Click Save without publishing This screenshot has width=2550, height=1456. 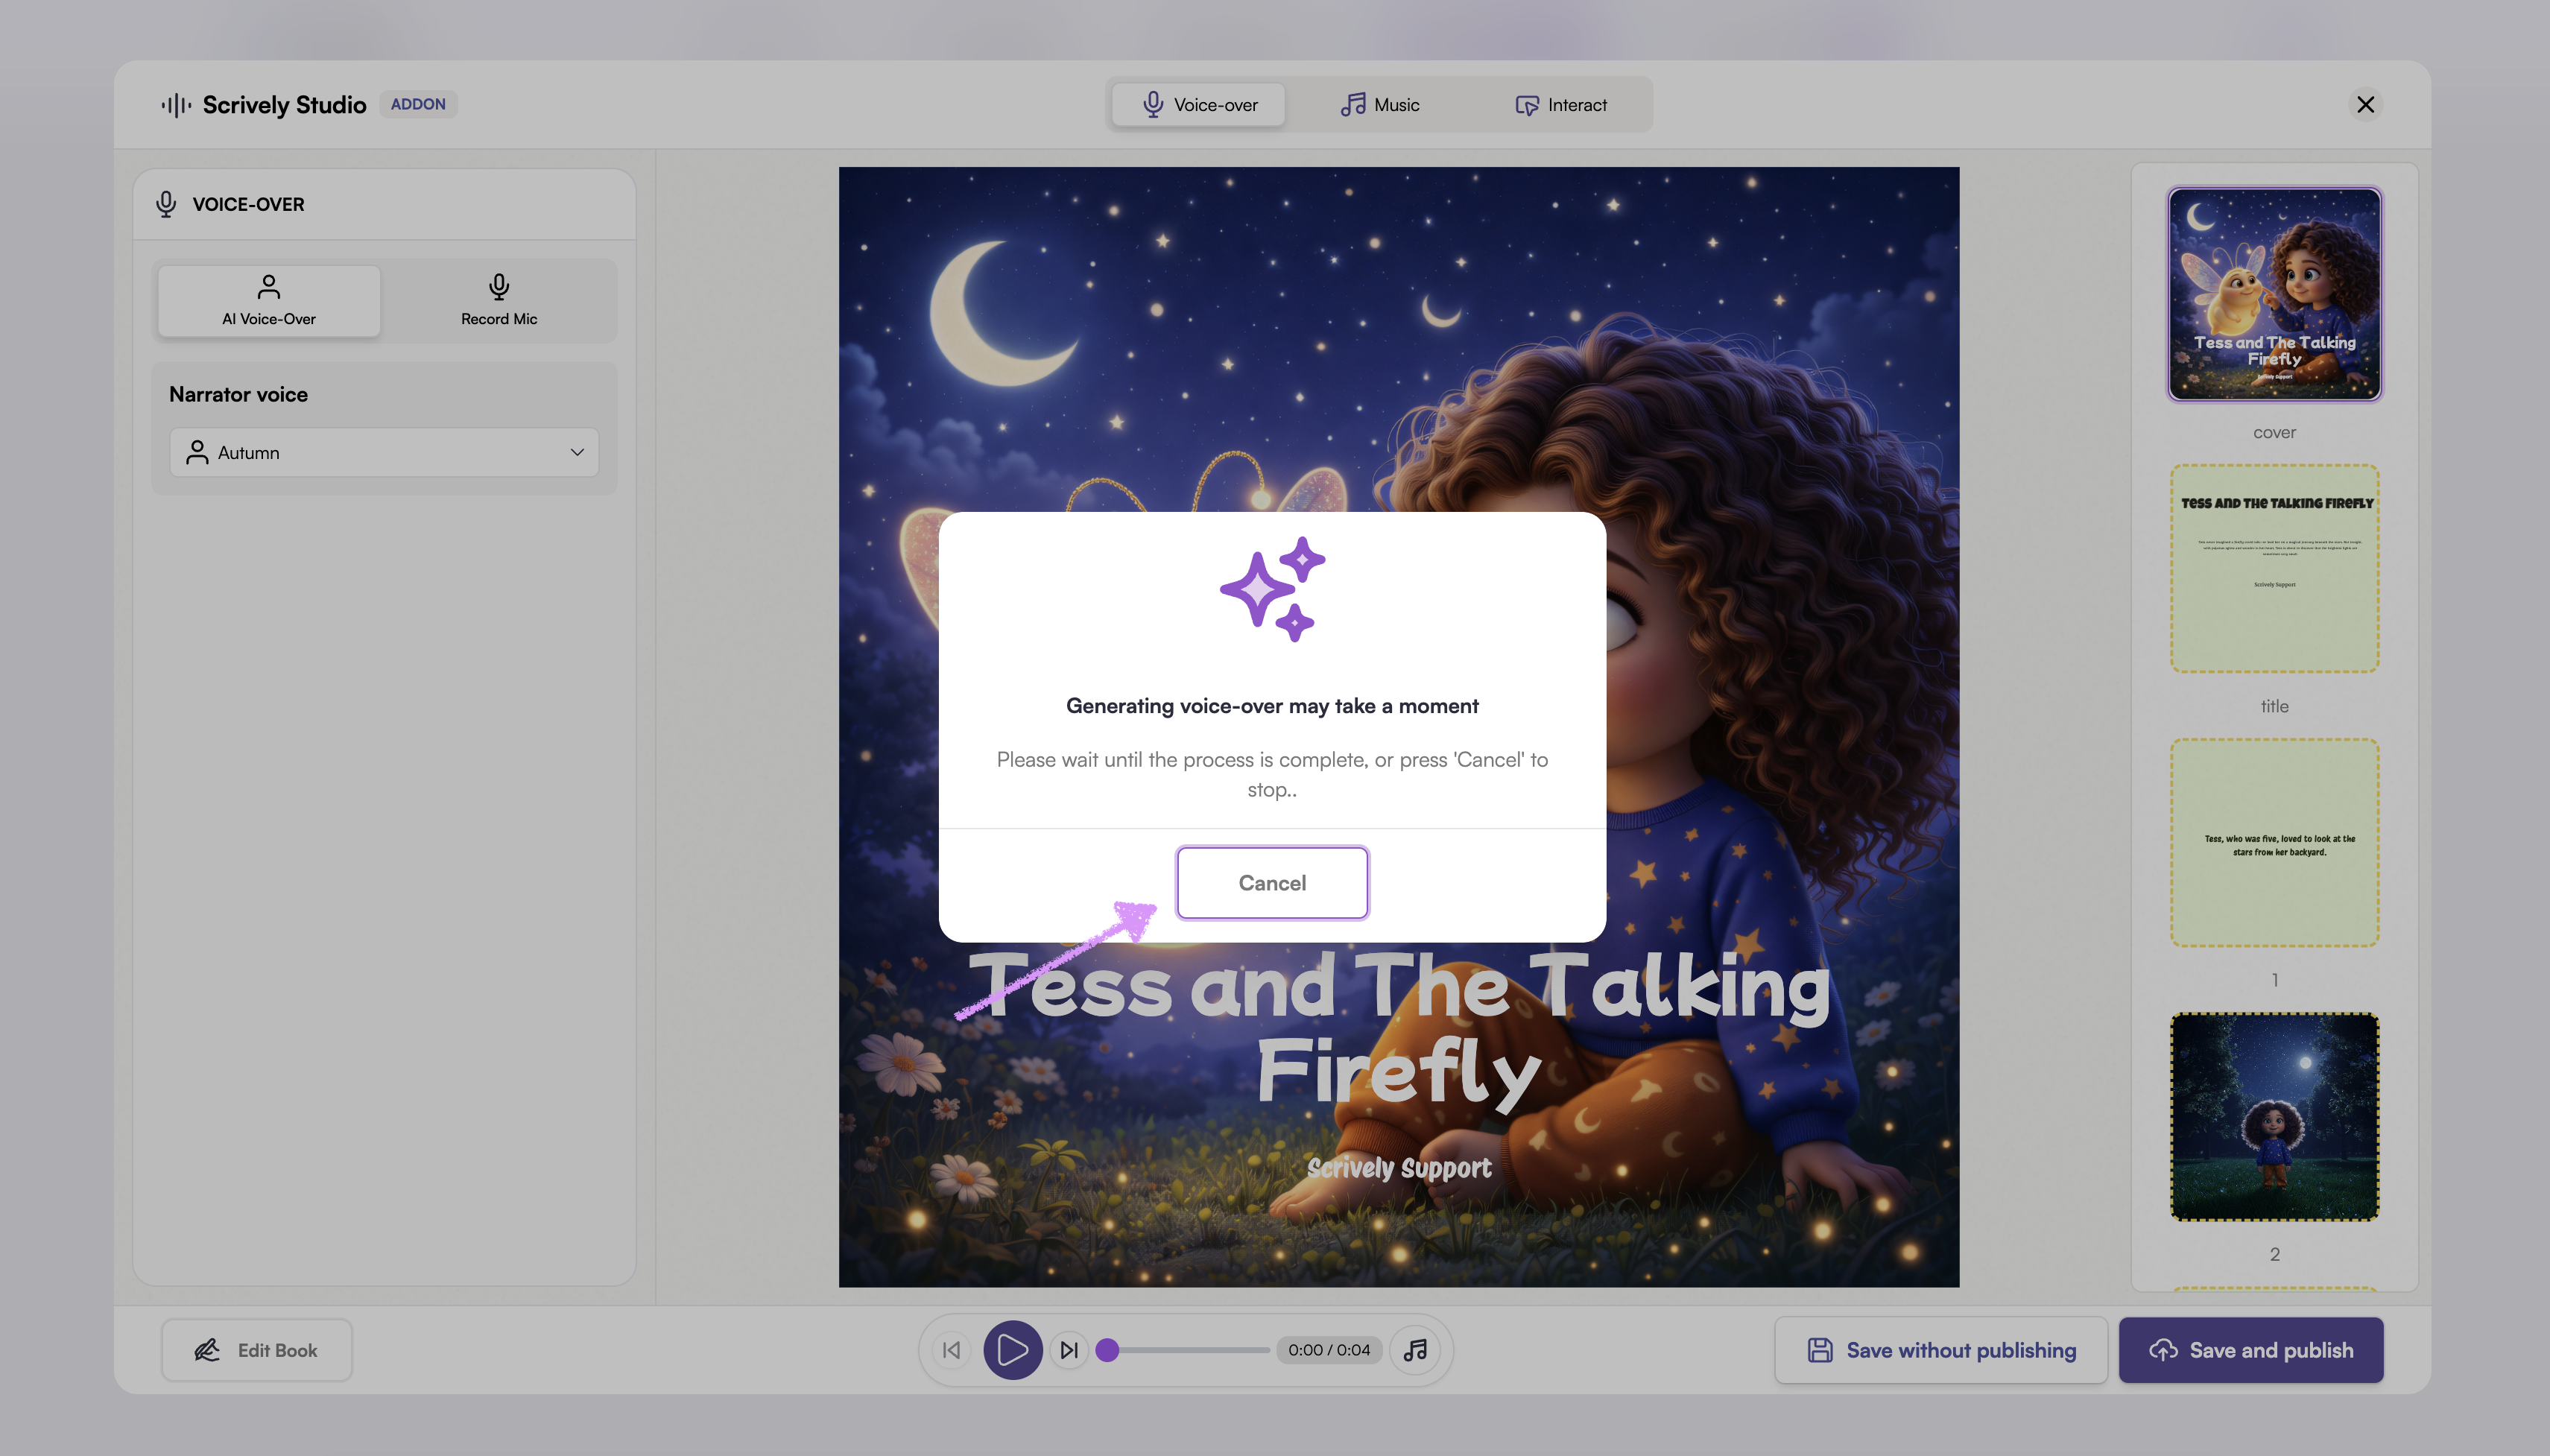(x=1941, y=1350)
